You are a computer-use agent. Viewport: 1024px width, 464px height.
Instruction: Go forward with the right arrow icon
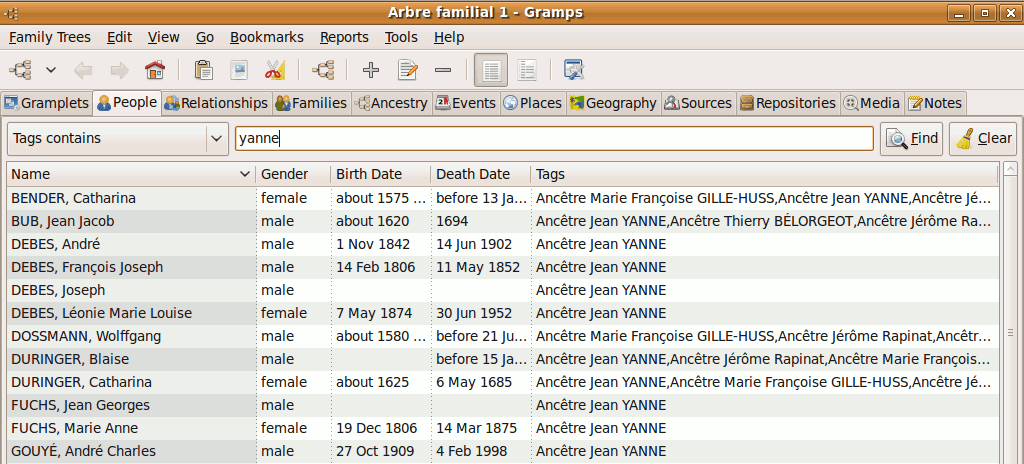click(x=119, y=70)
